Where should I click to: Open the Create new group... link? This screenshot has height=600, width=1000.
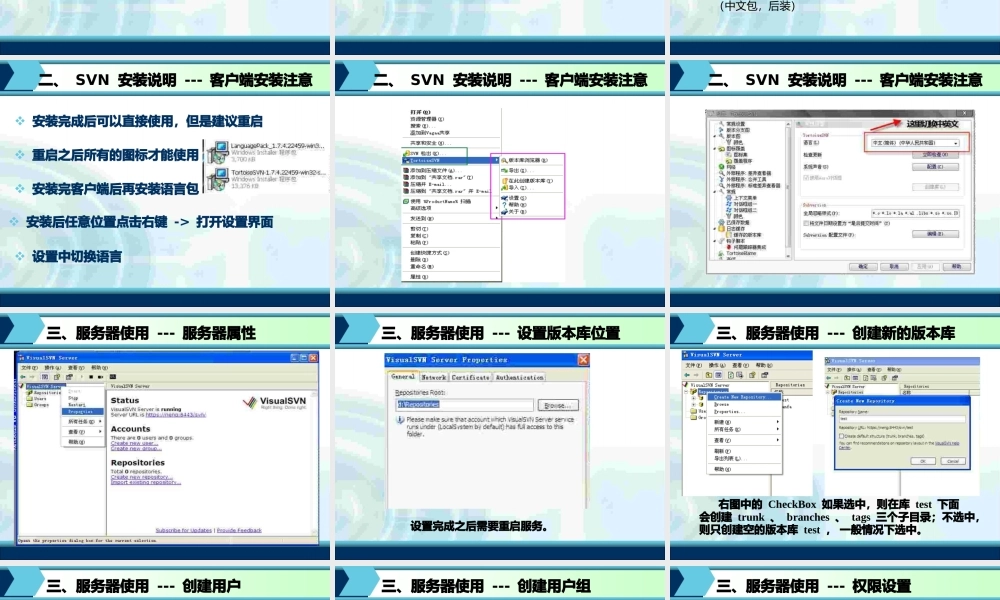tap(136, 448)
